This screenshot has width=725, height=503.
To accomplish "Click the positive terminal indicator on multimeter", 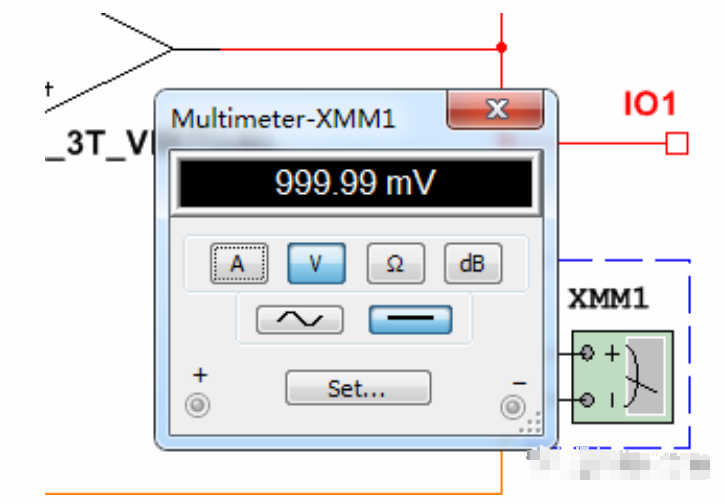I will 198,405.
